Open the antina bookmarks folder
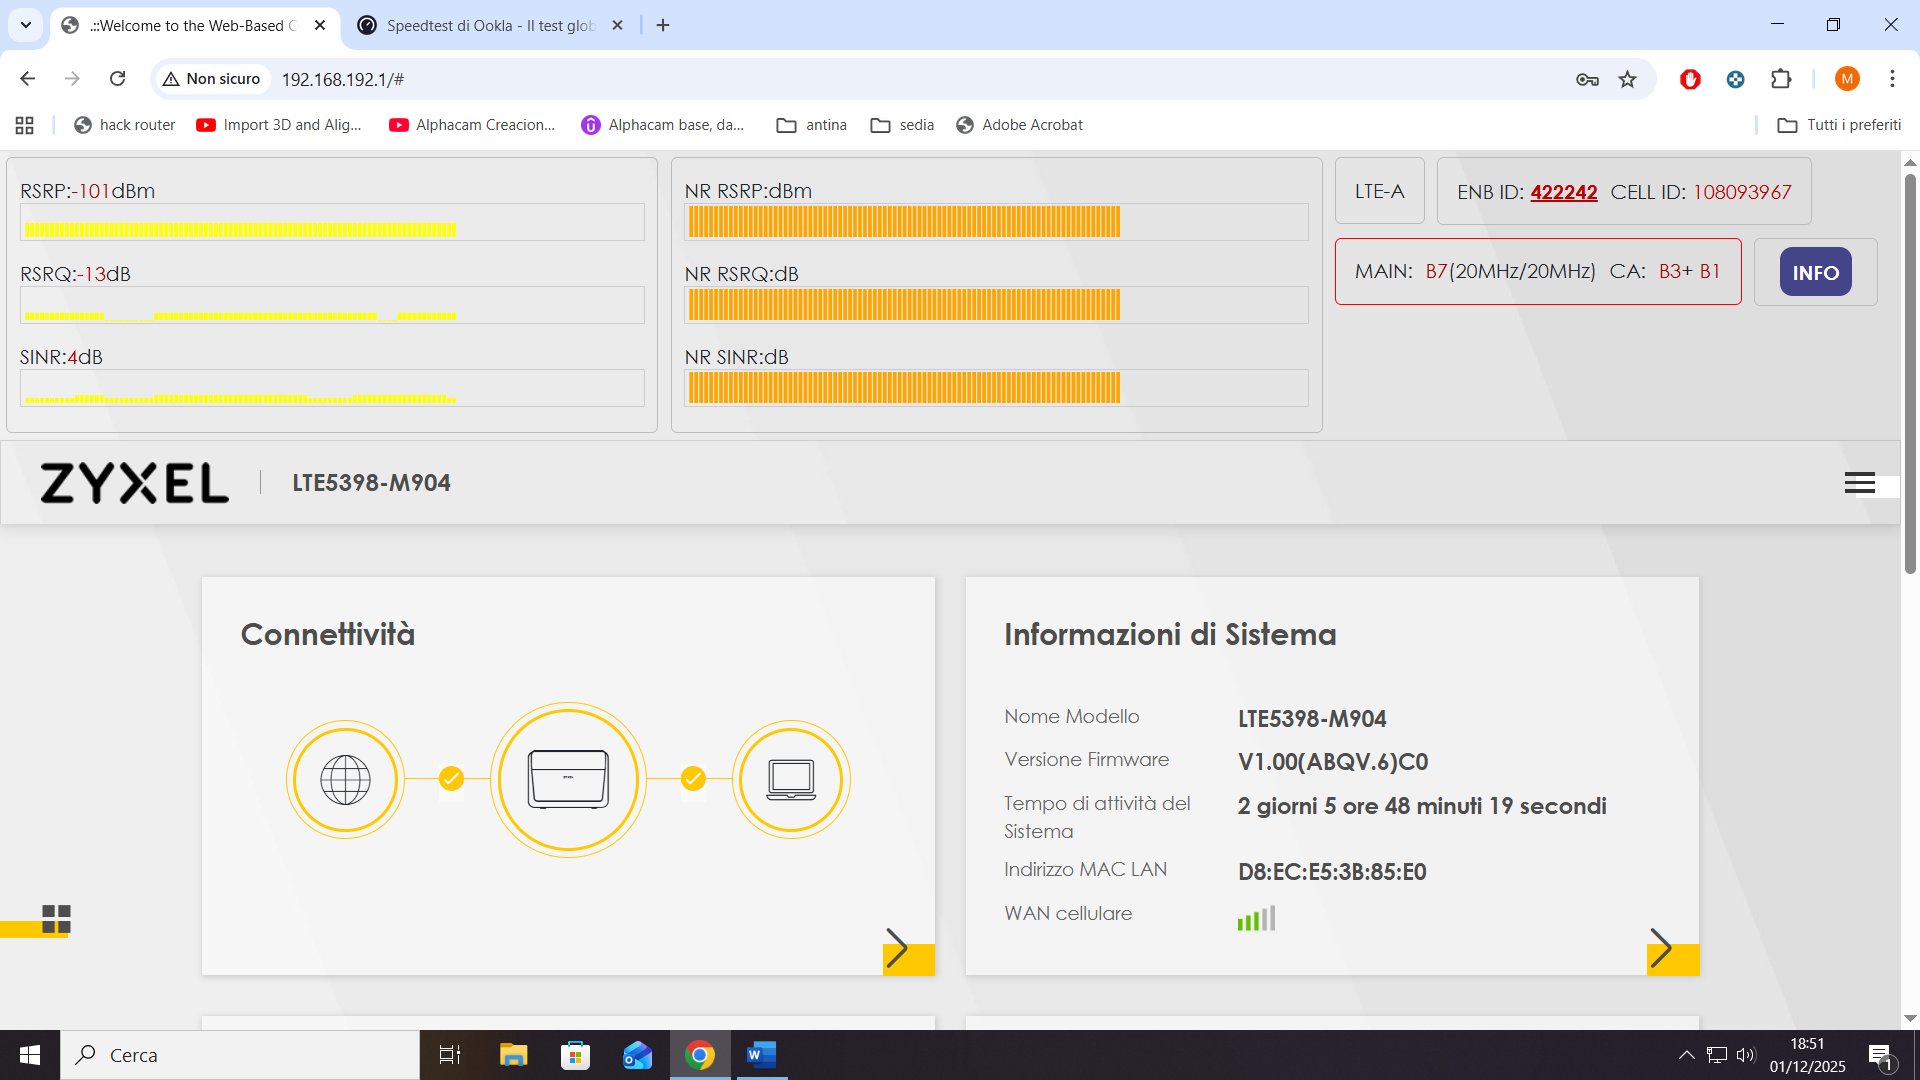Screen dimensions: 1920x1080 pos(812,125)
